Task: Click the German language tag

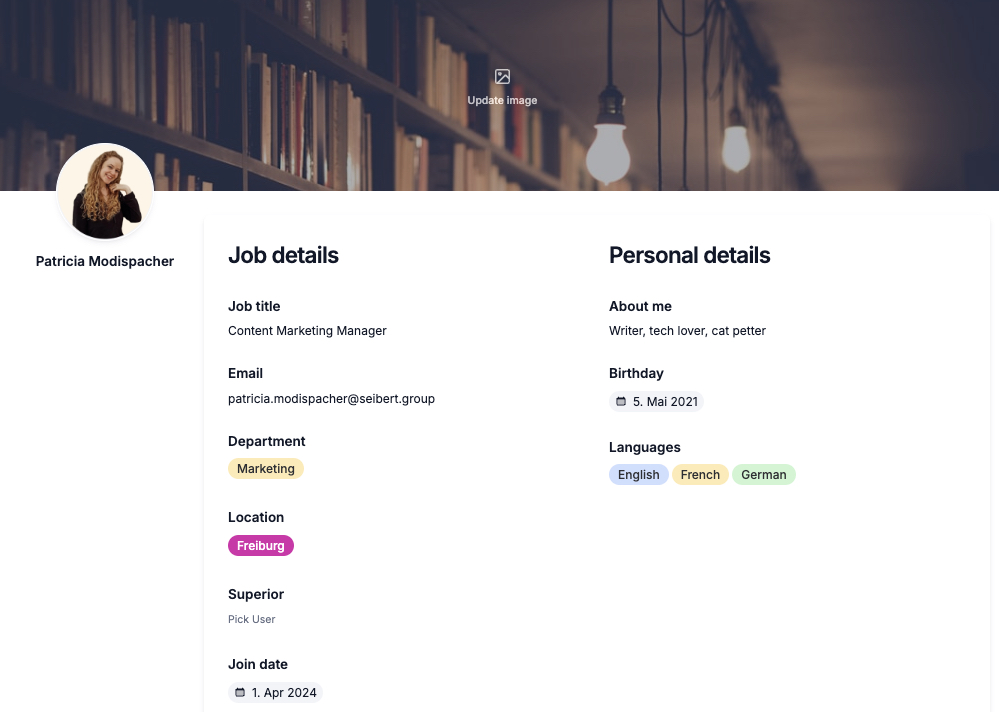Action: click(763, 474)
